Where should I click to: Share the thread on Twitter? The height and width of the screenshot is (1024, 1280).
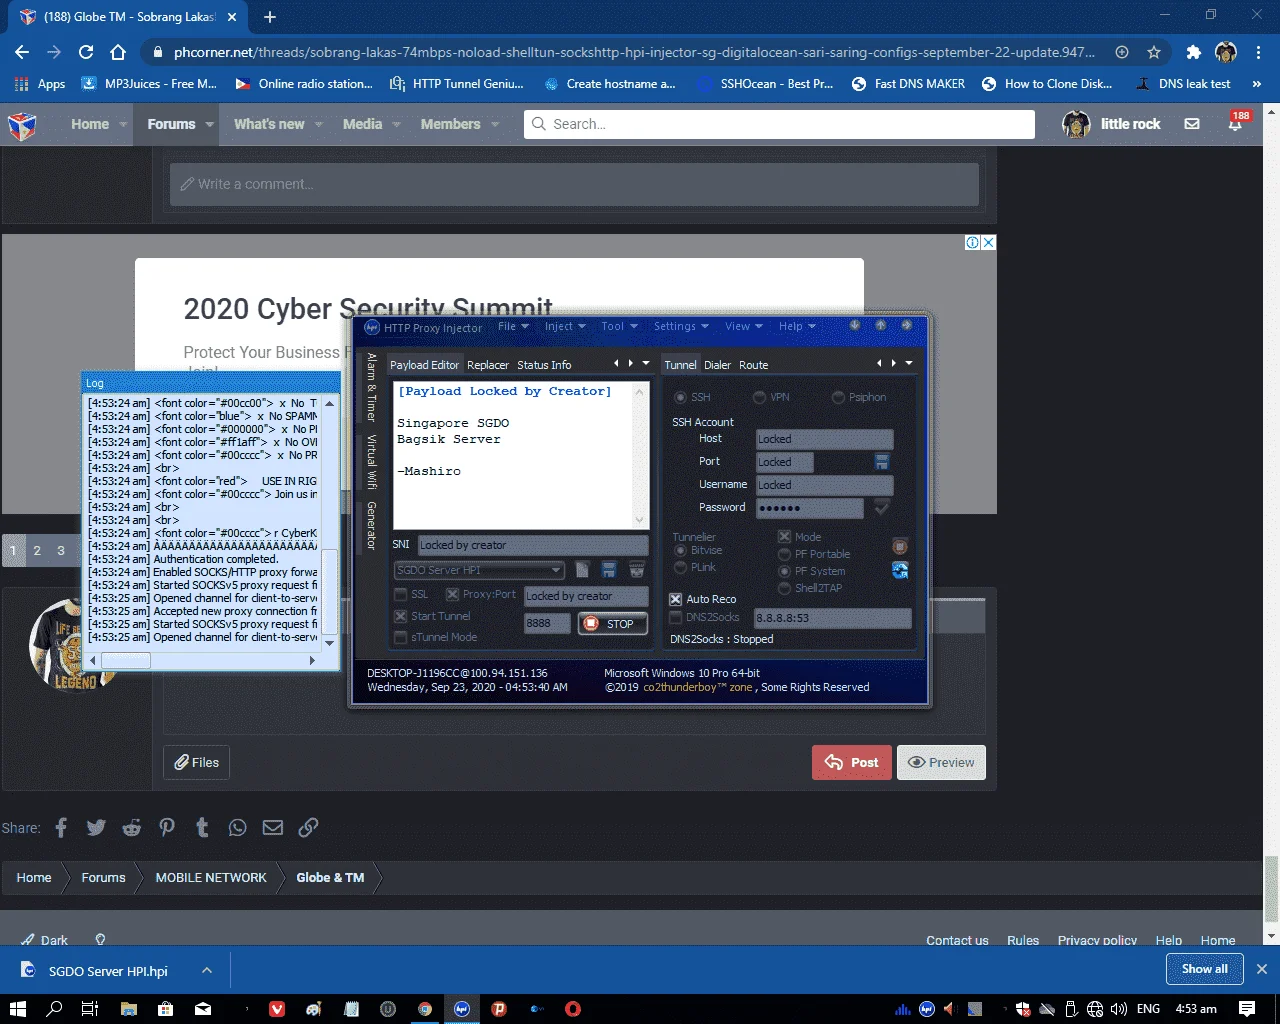96,827
